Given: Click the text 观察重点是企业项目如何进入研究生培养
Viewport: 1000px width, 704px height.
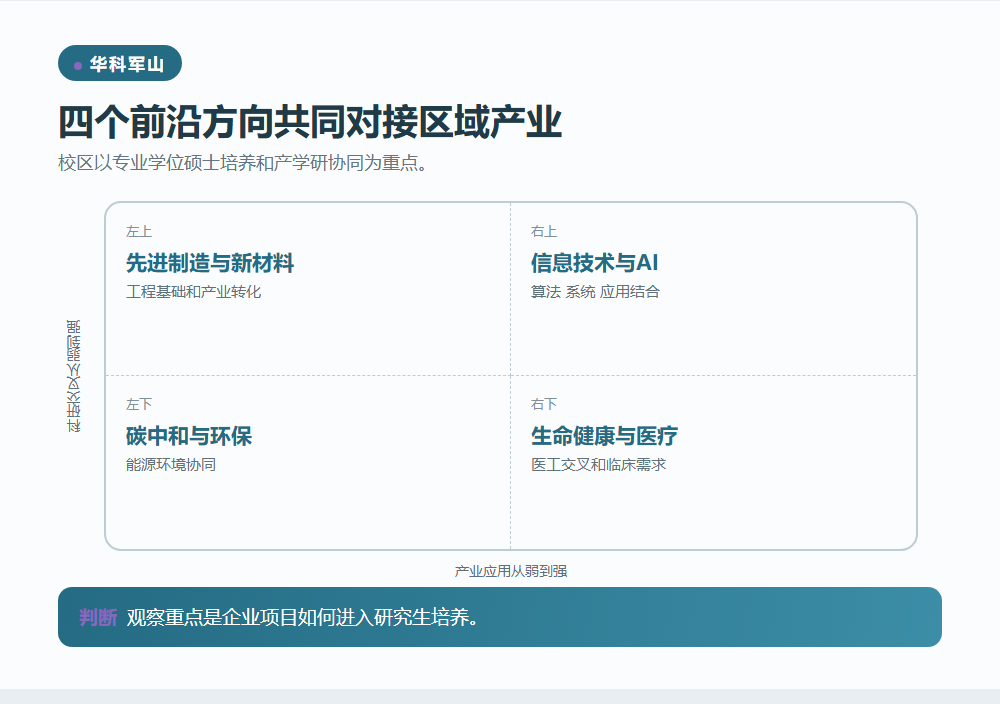Looking at the screenshot, I should (302, 617).
